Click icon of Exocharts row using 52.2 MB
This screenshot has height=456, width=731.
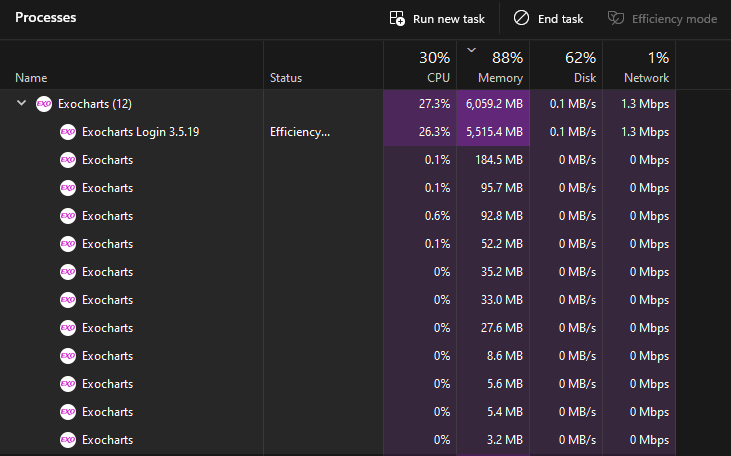(x=68, y=244)
